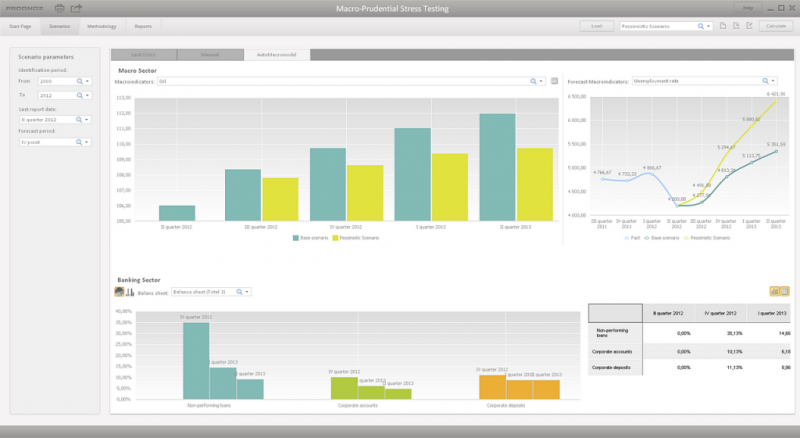Open the Reports tab
This screenshot has width=800, height=438.
143,26
